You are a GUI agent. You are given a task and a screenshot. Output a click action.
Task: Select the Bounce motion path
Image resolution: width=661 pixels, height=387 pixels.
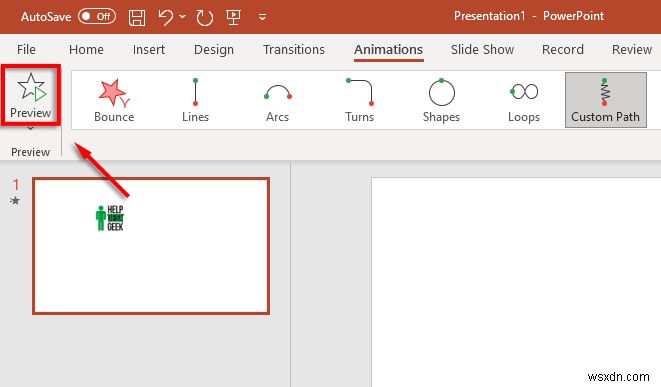114,100
